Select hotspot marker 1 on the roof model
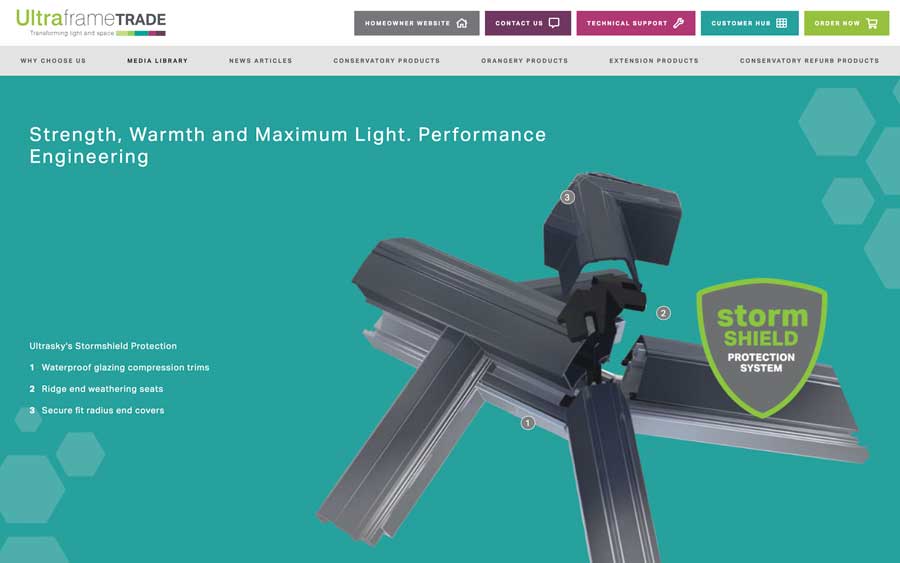The width and height of the screenshot is (900, 563). [x=528, y=423]
